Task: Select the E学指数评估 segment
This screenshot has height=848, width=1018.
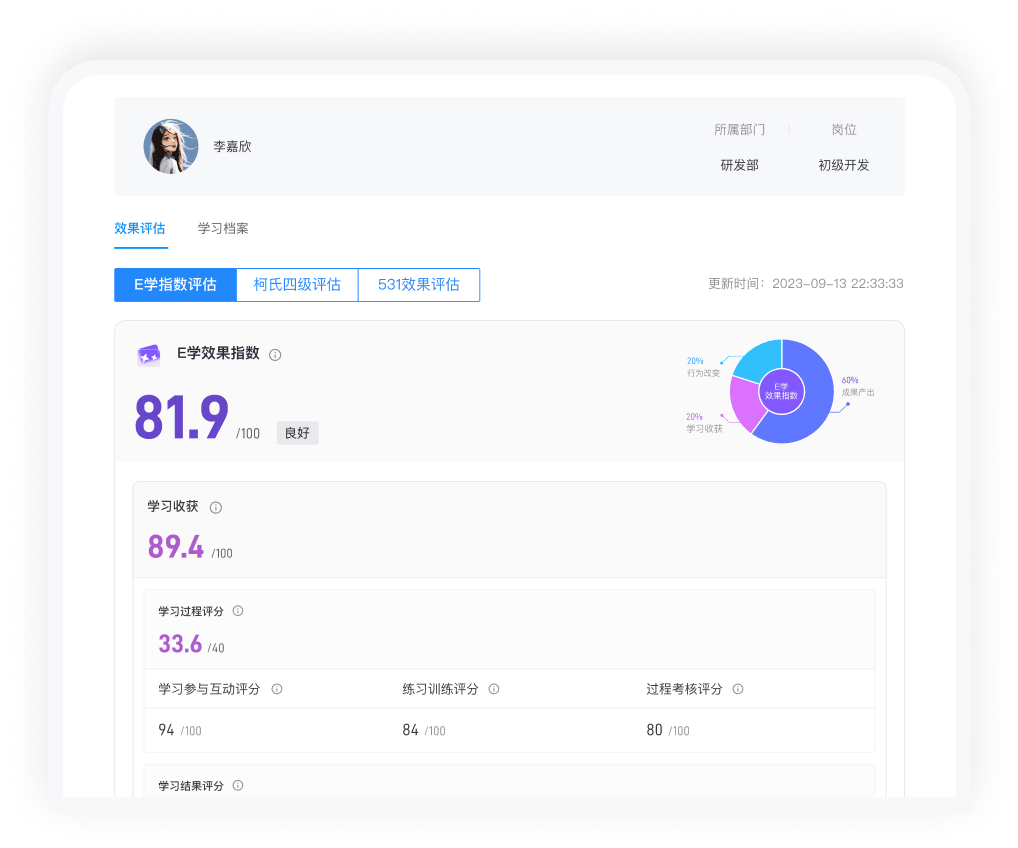Action: point(175,285)
